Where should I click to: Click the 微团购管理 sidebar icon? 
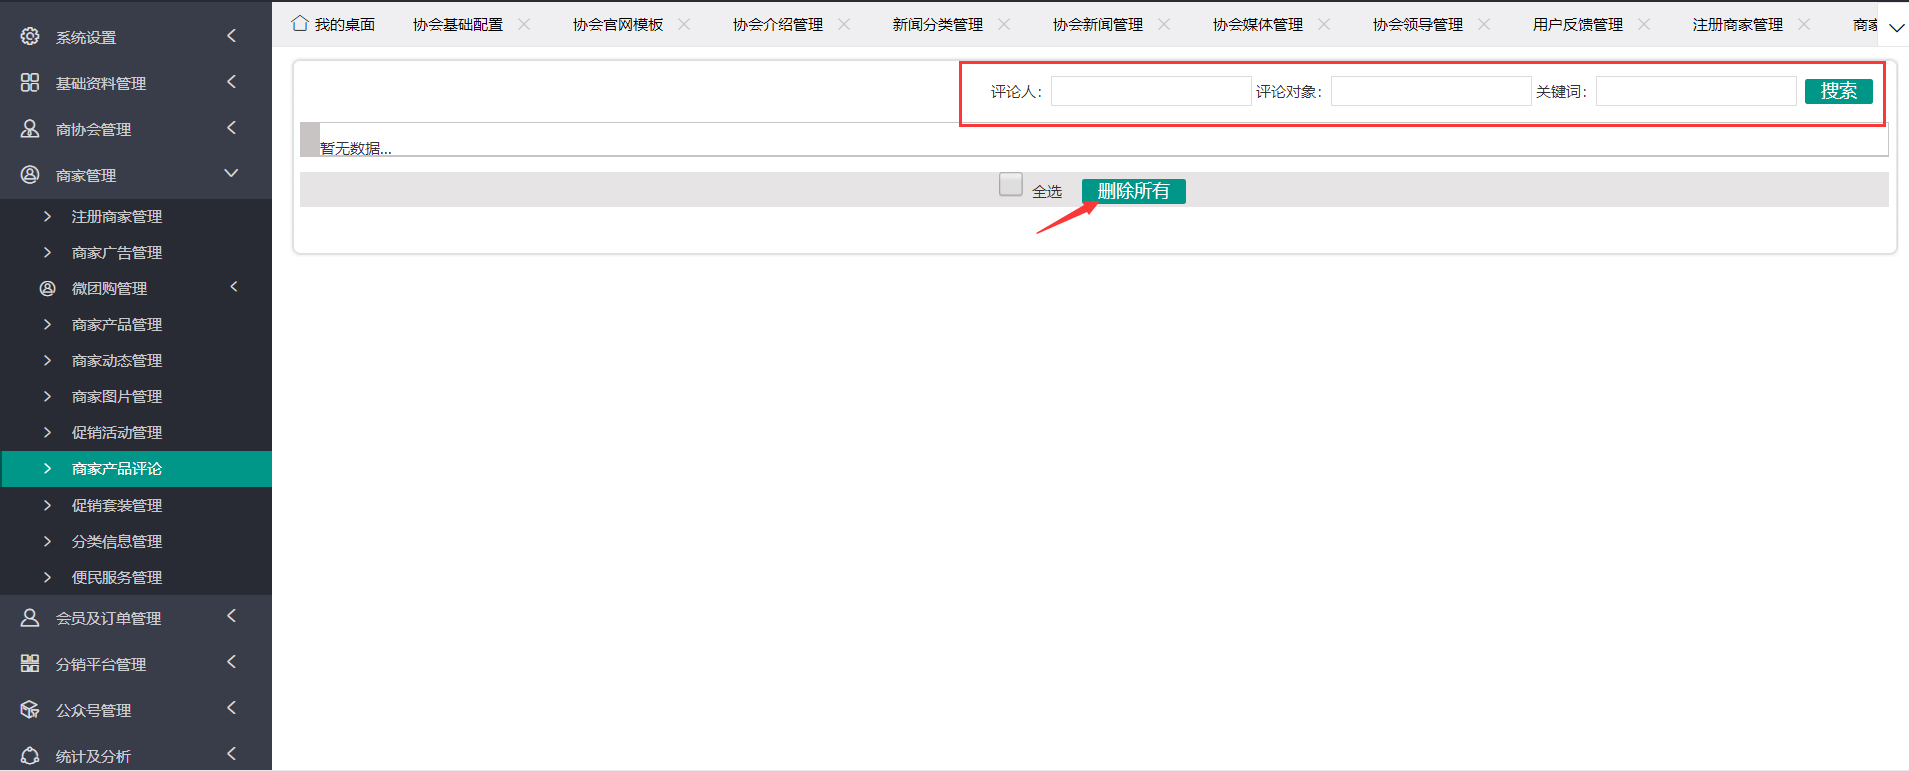point(47,289)
